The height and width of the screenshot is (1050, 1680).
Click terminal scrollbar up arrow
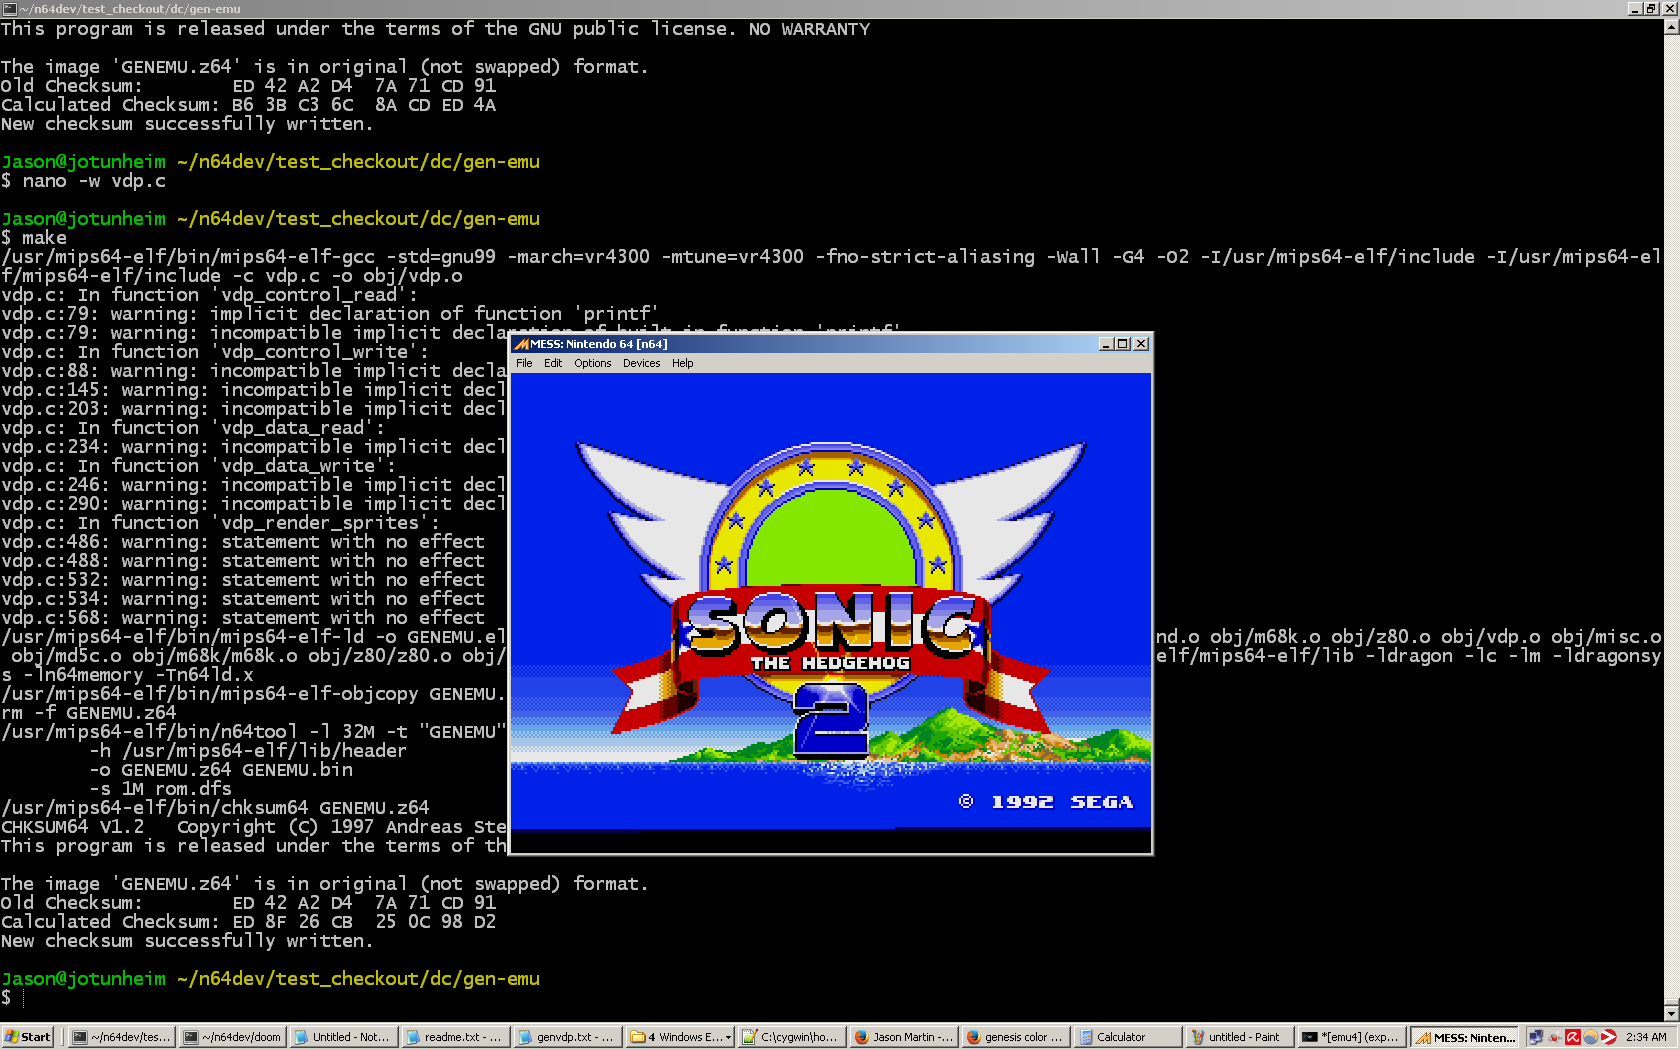[1671, 27]
